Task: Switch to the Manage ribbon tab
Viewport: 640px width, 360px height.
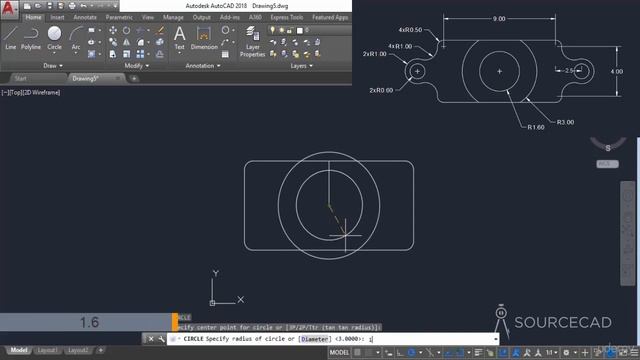Action: point(173,17)
